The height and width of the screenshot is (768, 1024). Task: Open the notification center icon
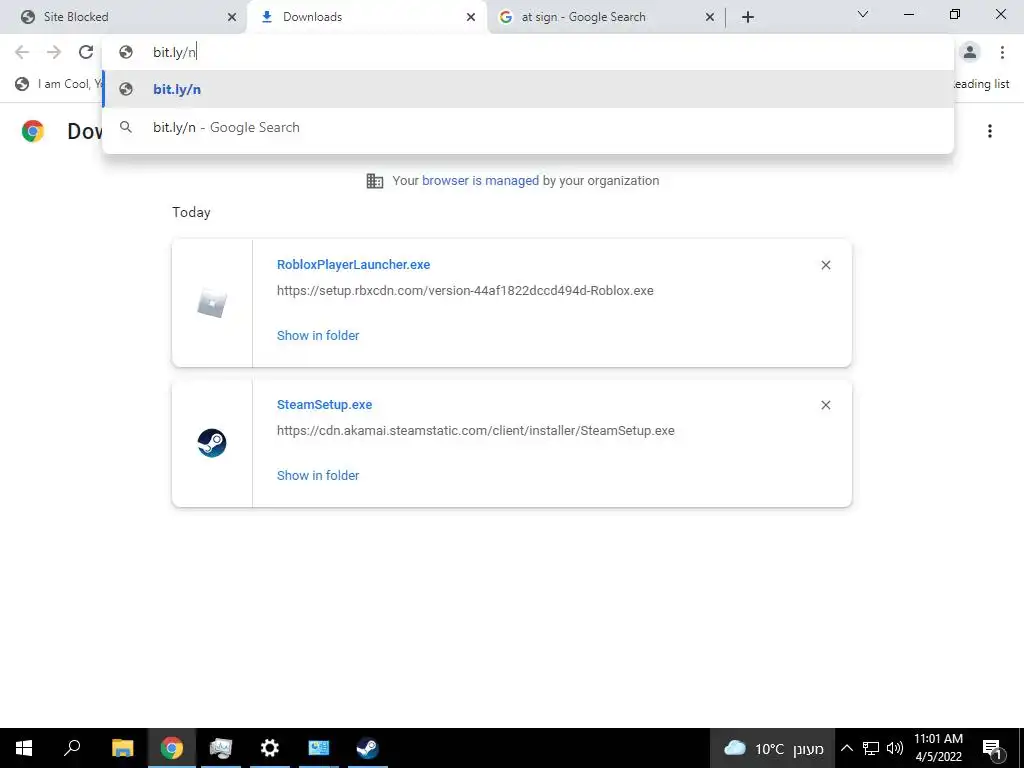pos(993,748)
